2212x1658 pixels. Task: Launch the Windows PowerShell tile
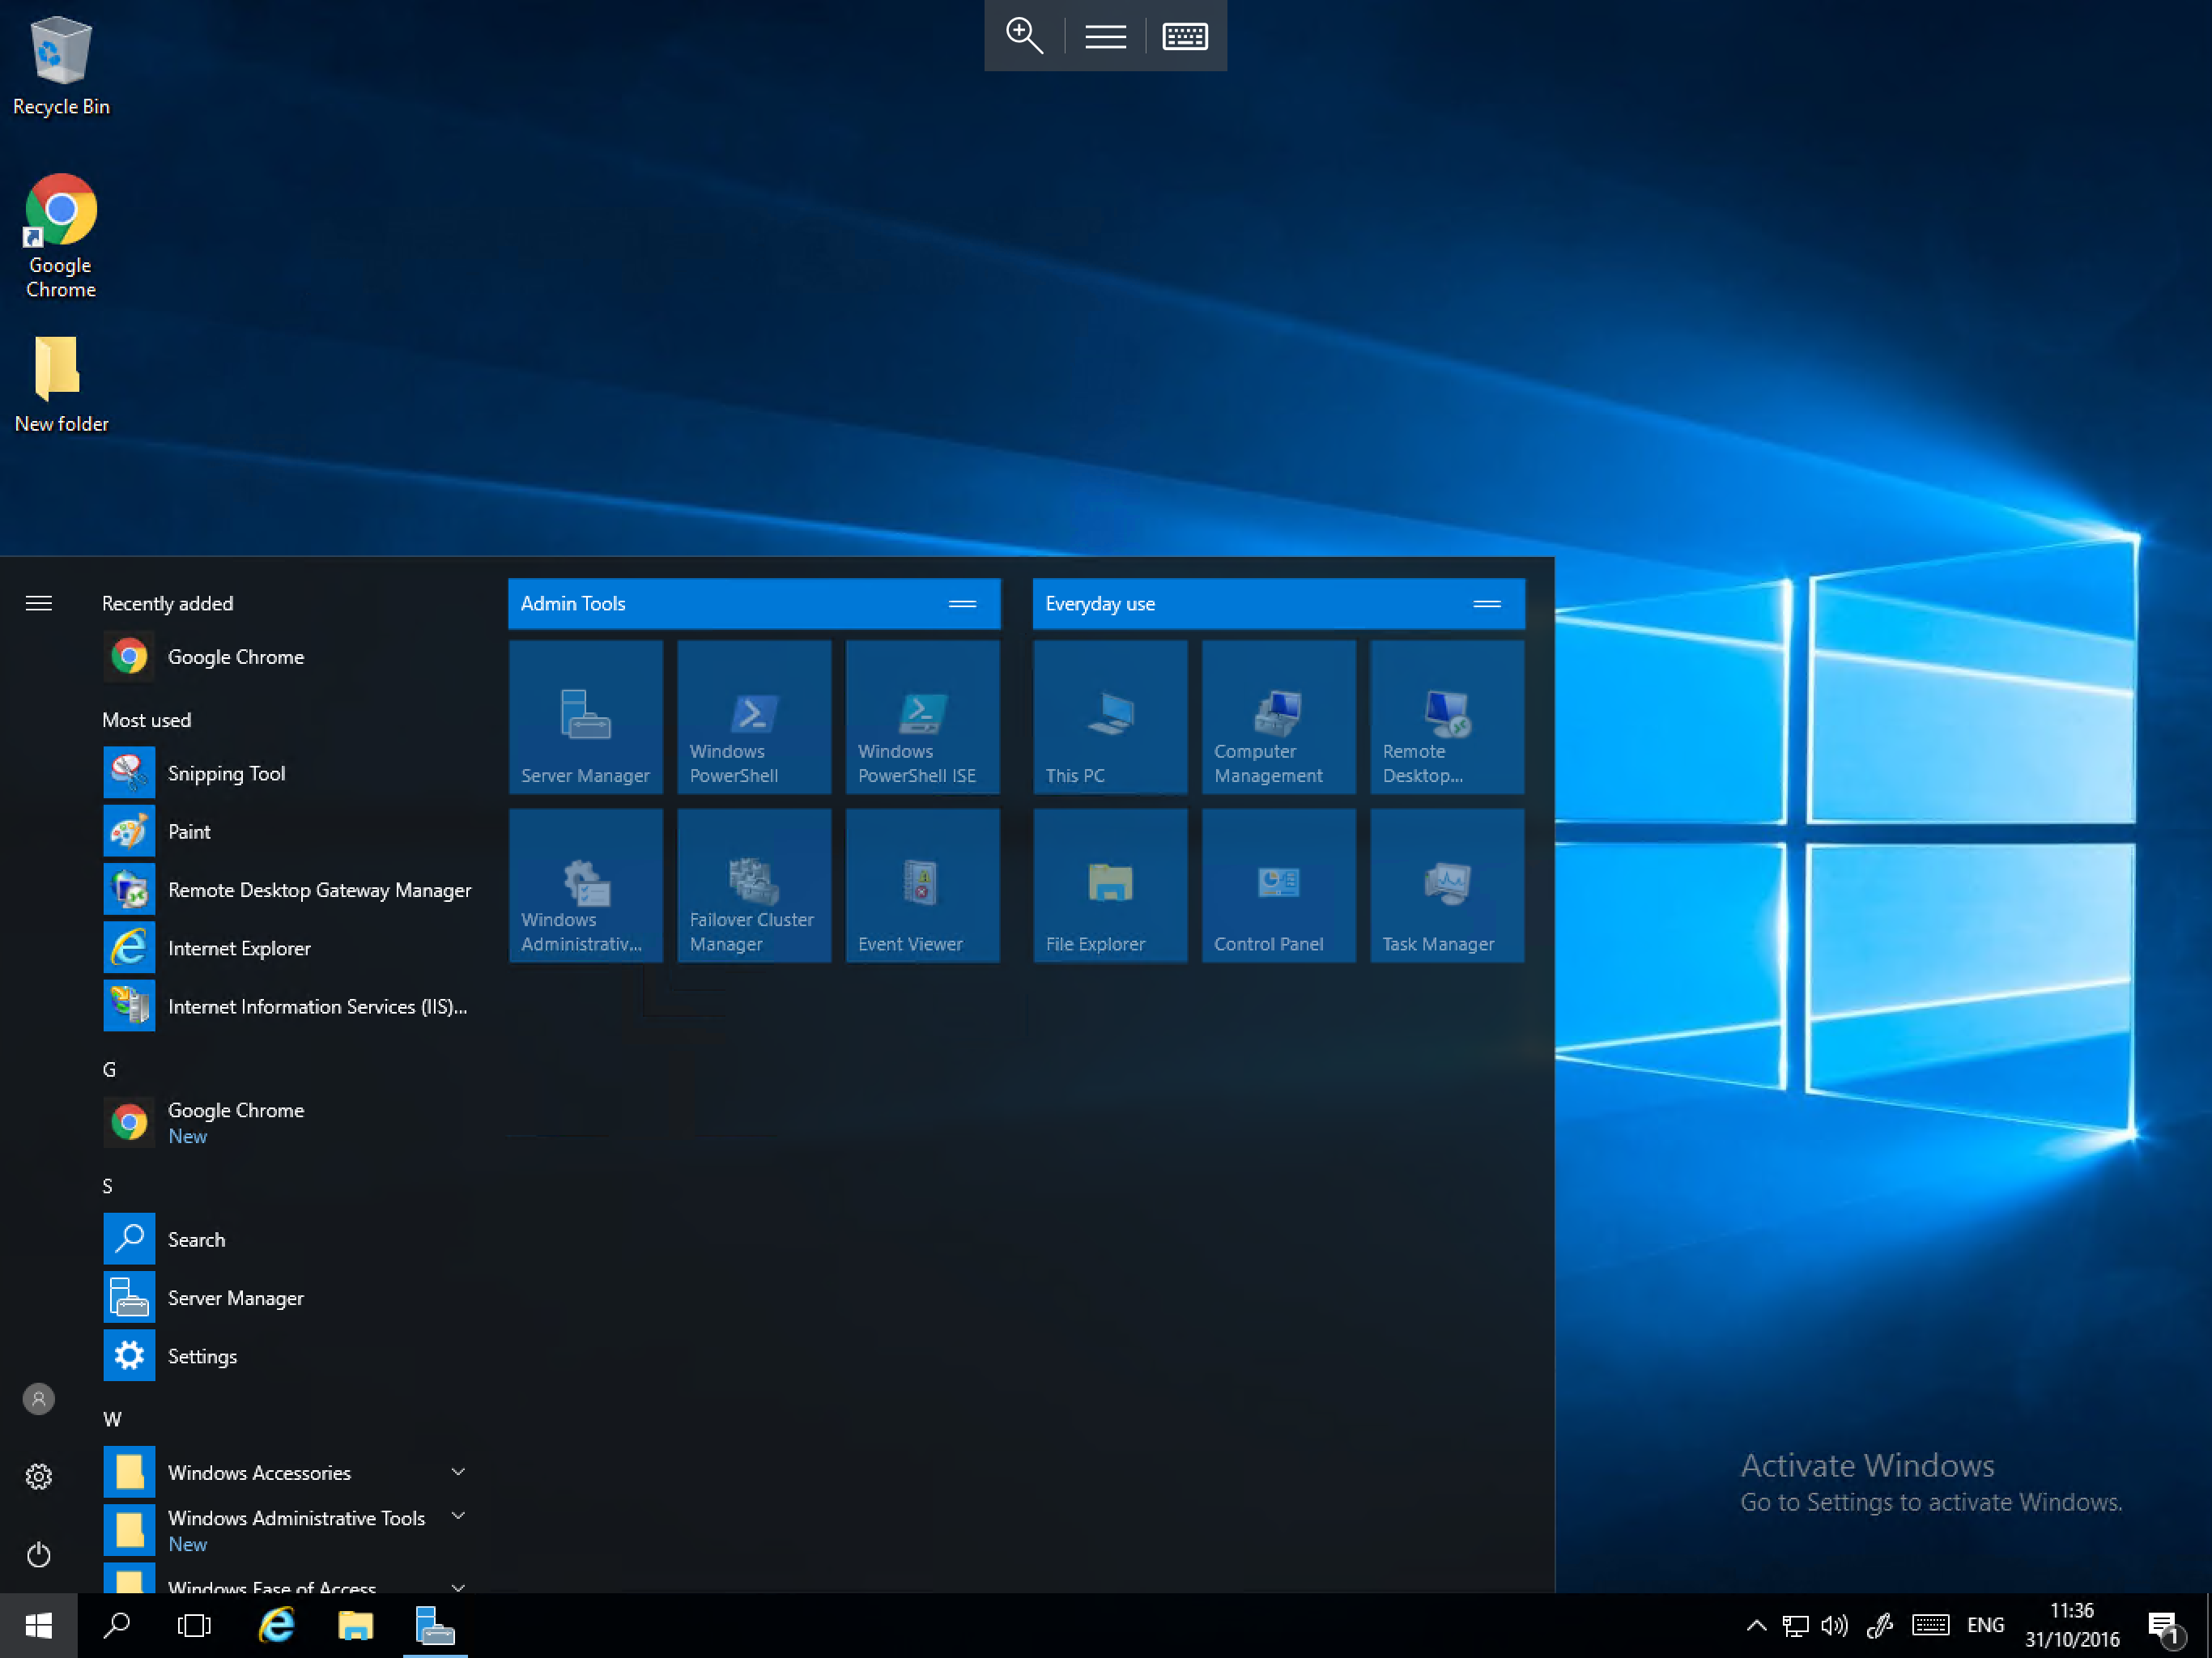pyautogui.click(x=754, y=717)
